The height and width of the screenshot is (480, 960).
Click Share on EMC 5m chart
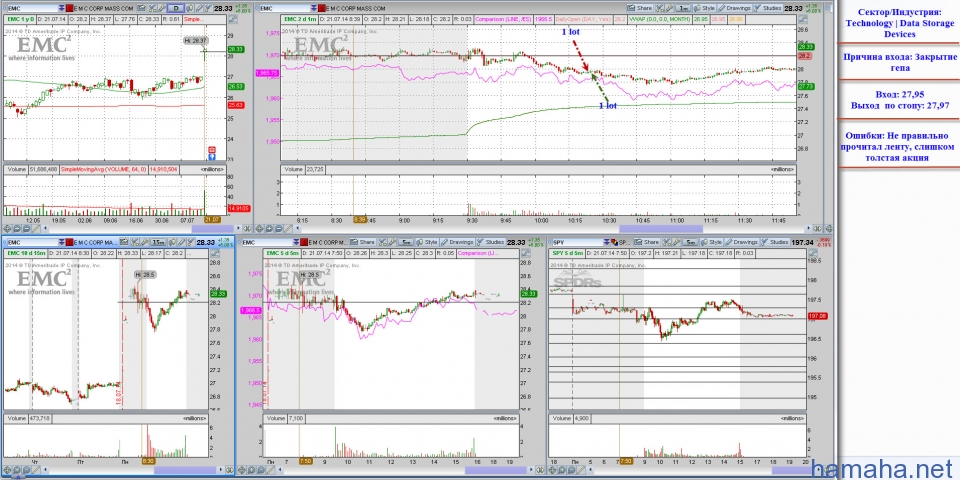coord(362,242)
